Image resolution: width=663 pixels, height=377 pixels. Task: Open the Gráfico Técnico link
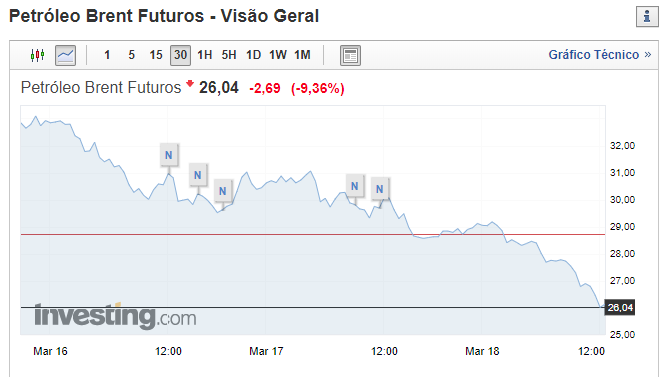click(600, 55)
